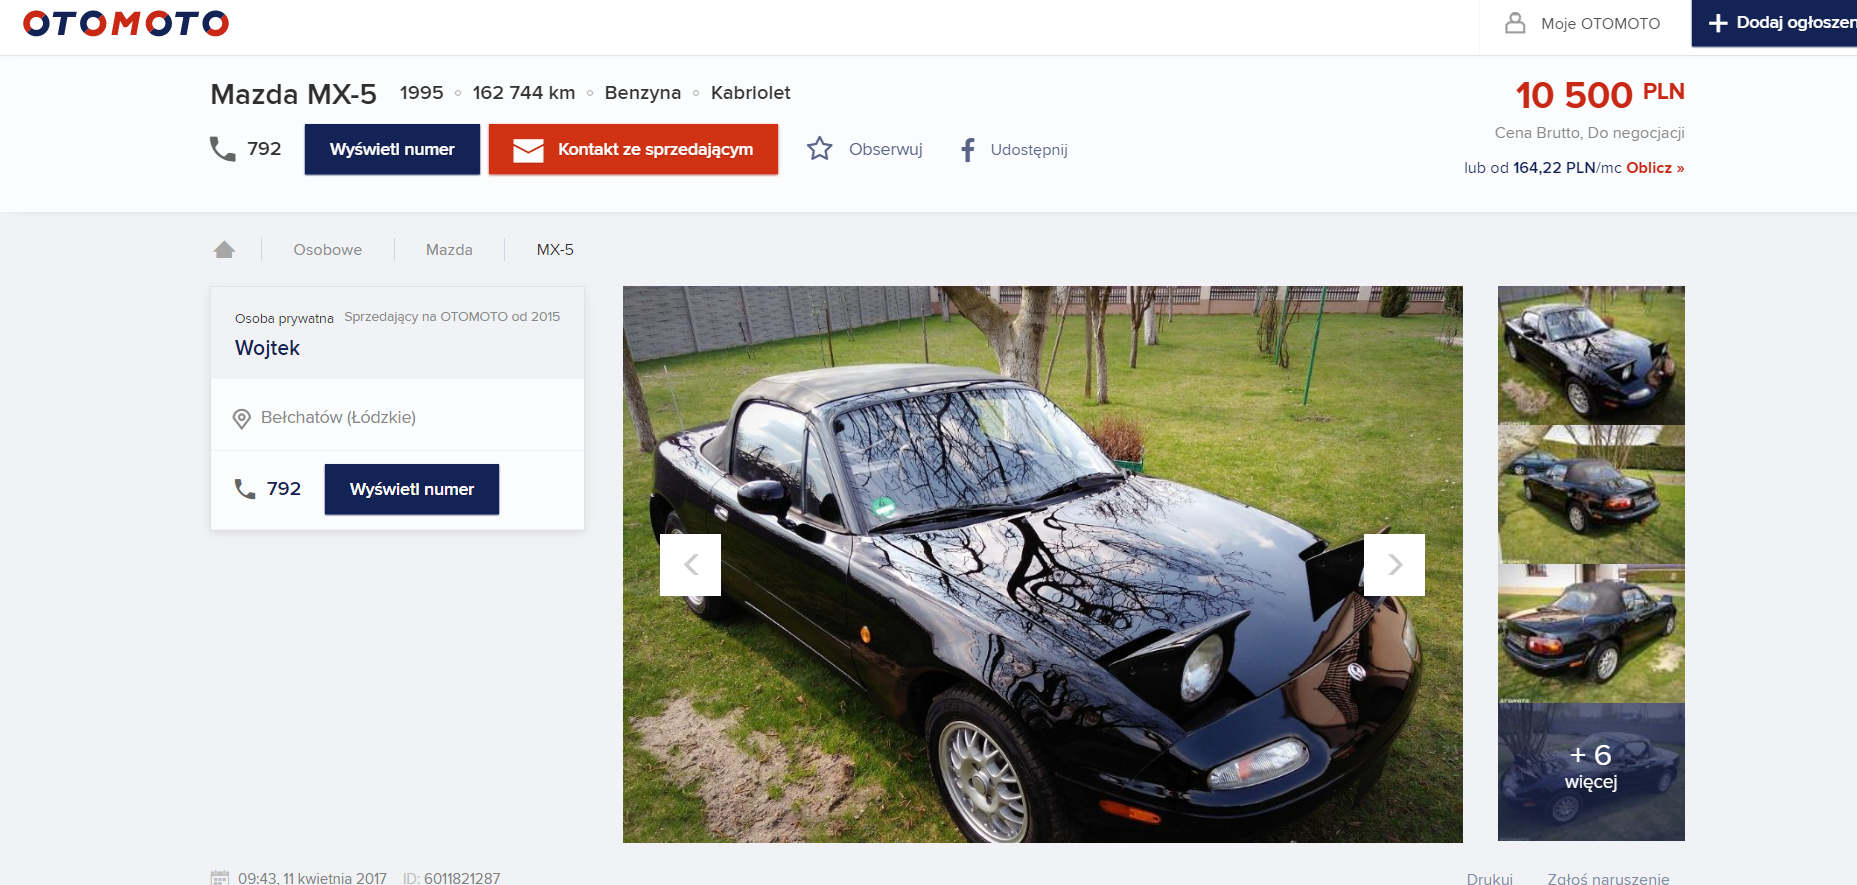The height and width of the screenshot is (885, 1857).
Task: Click the Obserwuj label
Action: 885,149
